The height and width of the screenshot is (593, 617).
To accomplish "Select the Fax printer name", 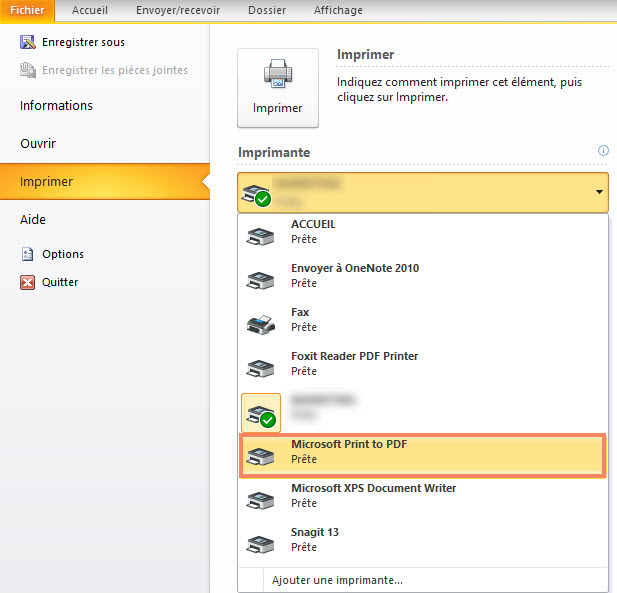I will tap(300, 312).
